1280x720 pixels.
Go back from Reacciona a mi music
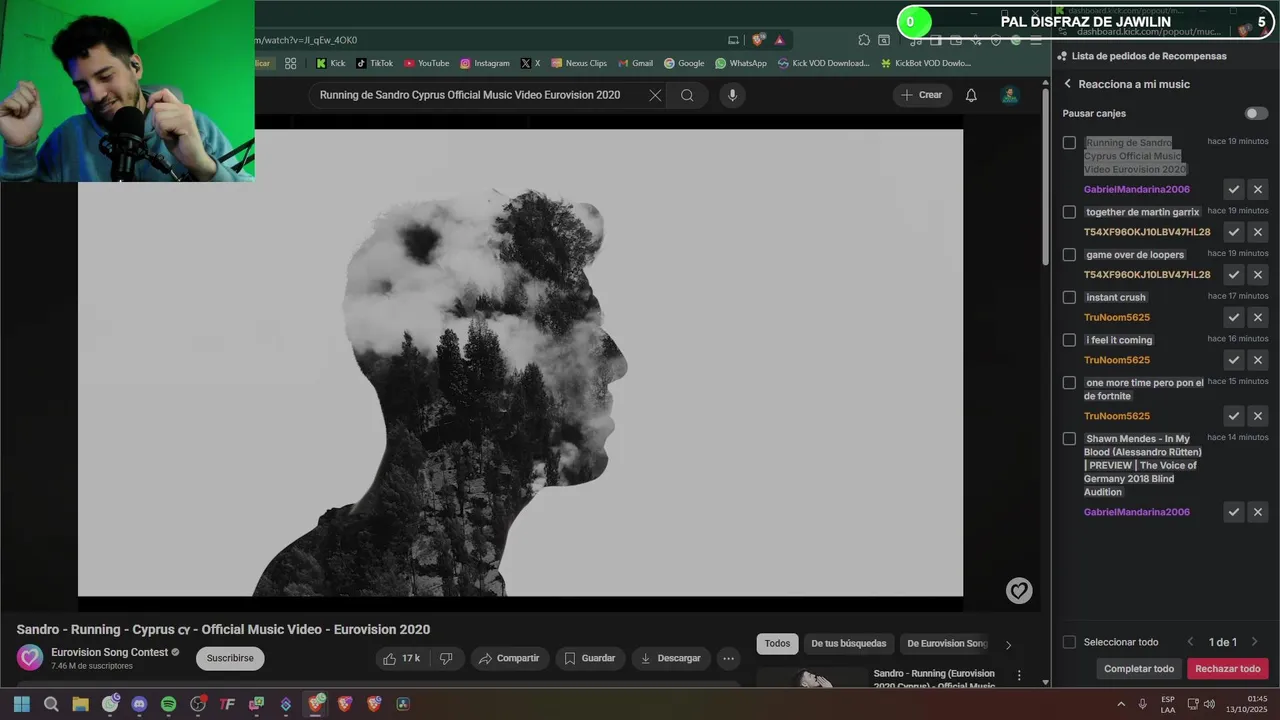tap(1067, 84)
